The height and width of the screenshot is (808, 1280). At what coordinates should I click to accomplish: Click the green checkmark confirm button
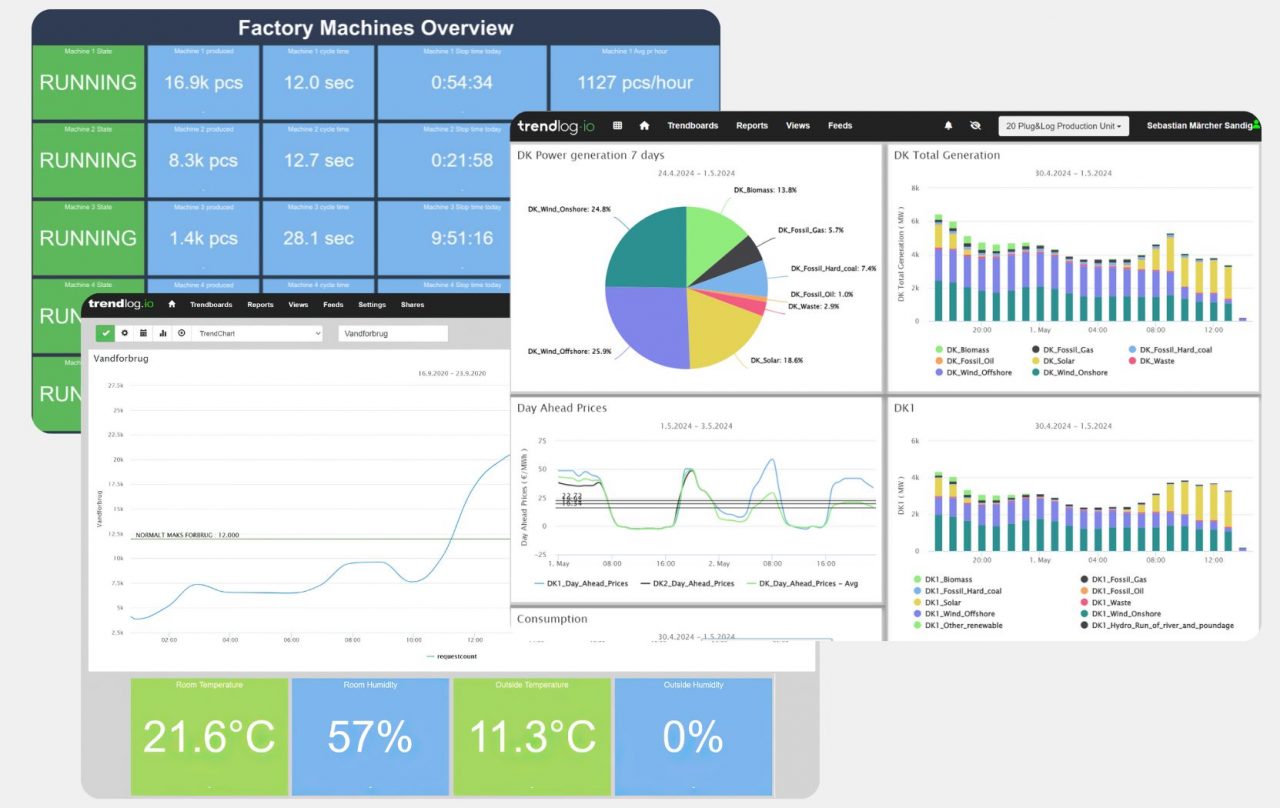tap(105, 332)
